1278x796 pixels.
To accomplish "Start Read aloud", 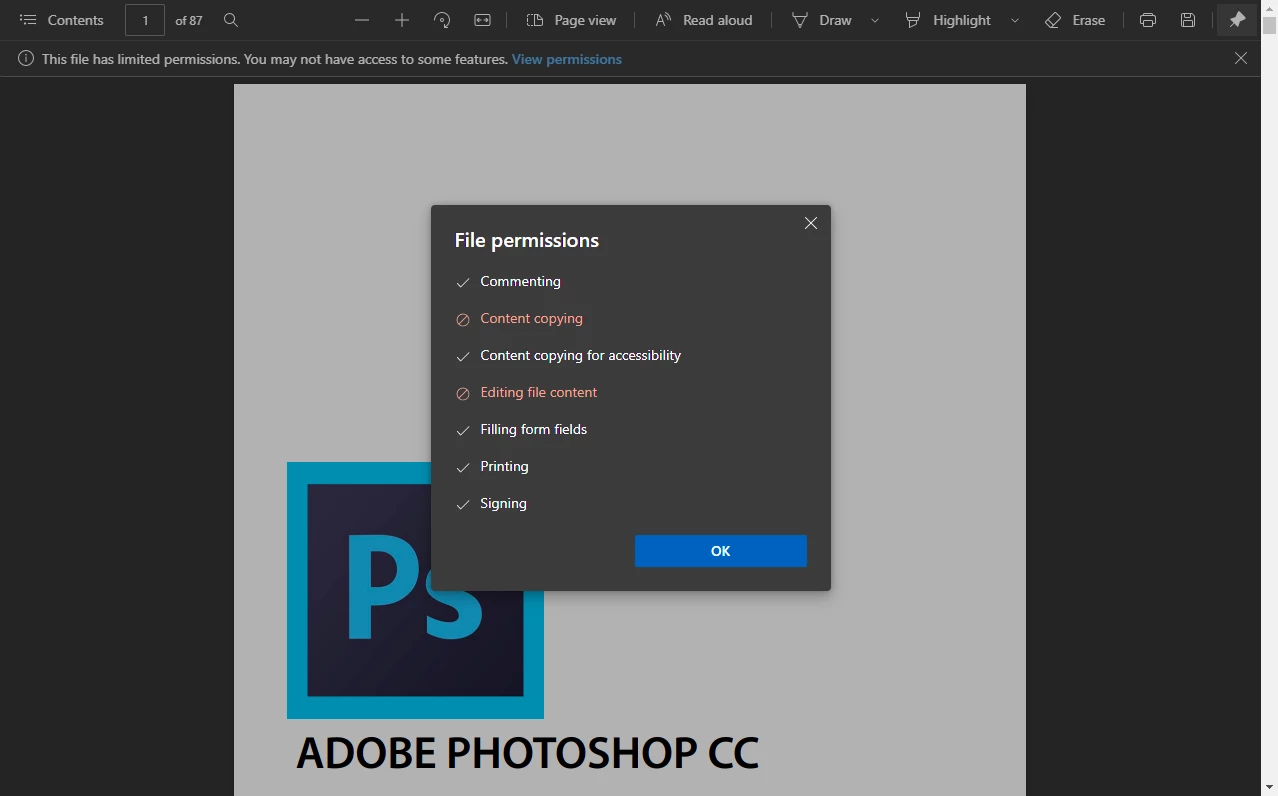I will pos(703,20).
